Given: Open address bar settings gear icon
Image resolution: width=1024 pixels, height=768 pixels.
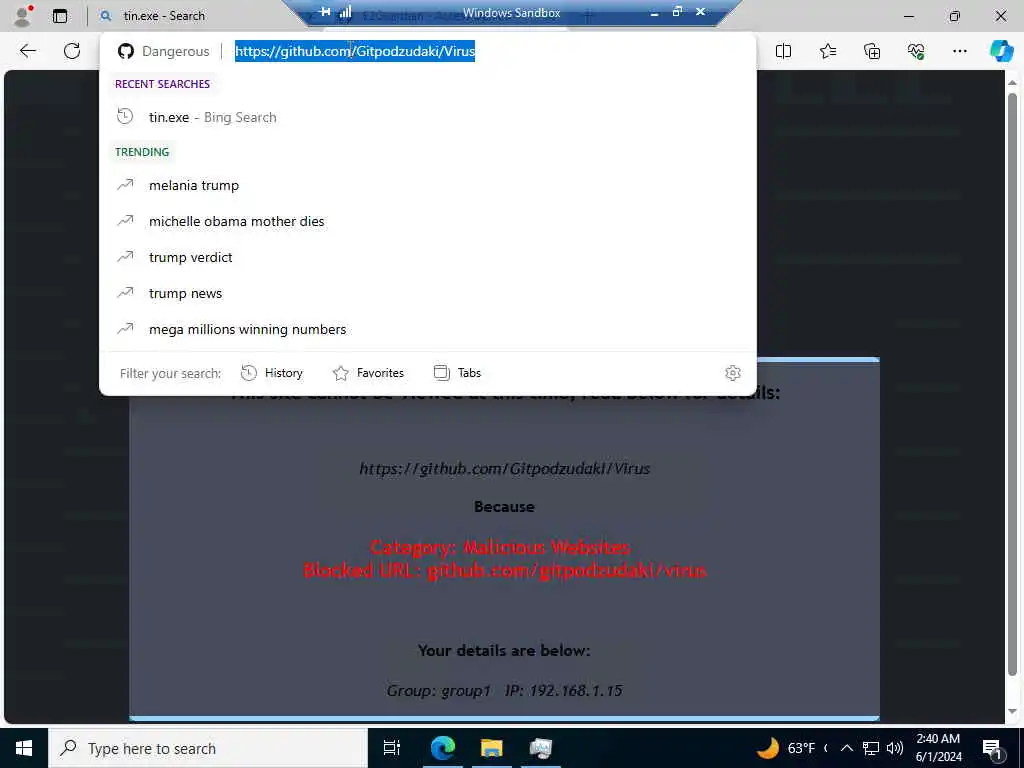Looking at the screenshot, I should pos(733,373).
